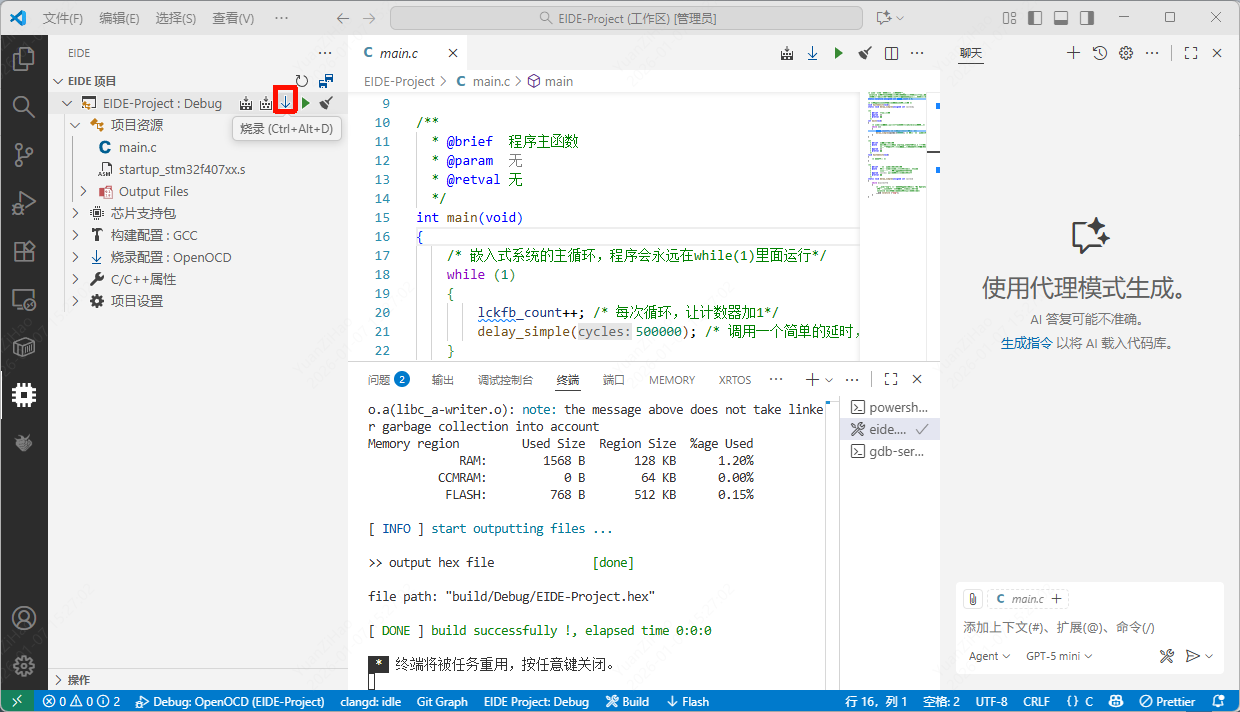
Task: Open Source Control view in activity bar
Action: tap(24, 154)
